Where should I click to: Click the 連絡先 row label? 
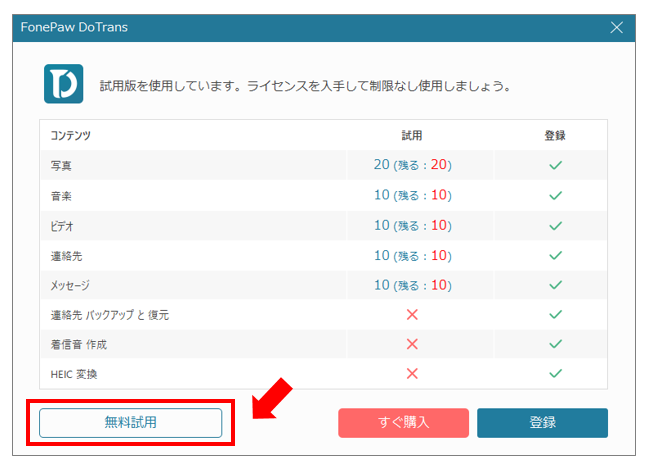coord(66,256)
